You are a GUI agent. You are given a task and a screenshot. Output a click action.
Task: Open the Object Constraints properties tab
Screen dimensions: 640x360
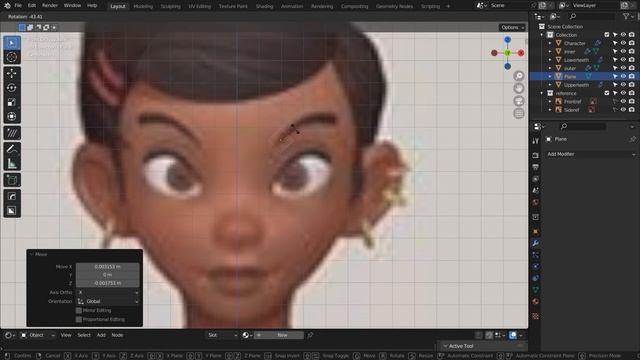tap(536, 278)
